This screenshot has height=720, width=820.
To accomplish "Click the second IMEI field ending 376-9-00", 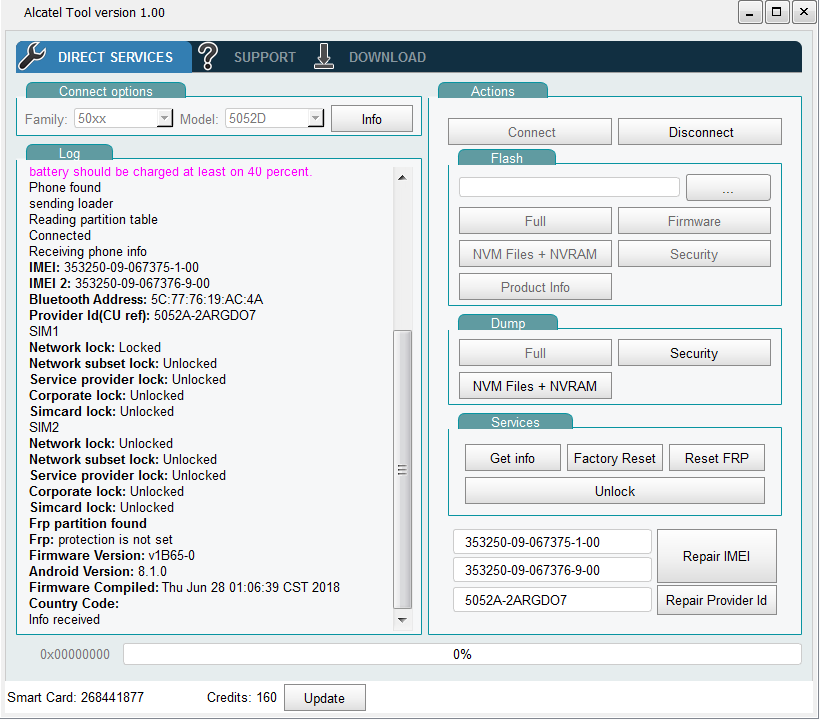I will coord(552,569).
